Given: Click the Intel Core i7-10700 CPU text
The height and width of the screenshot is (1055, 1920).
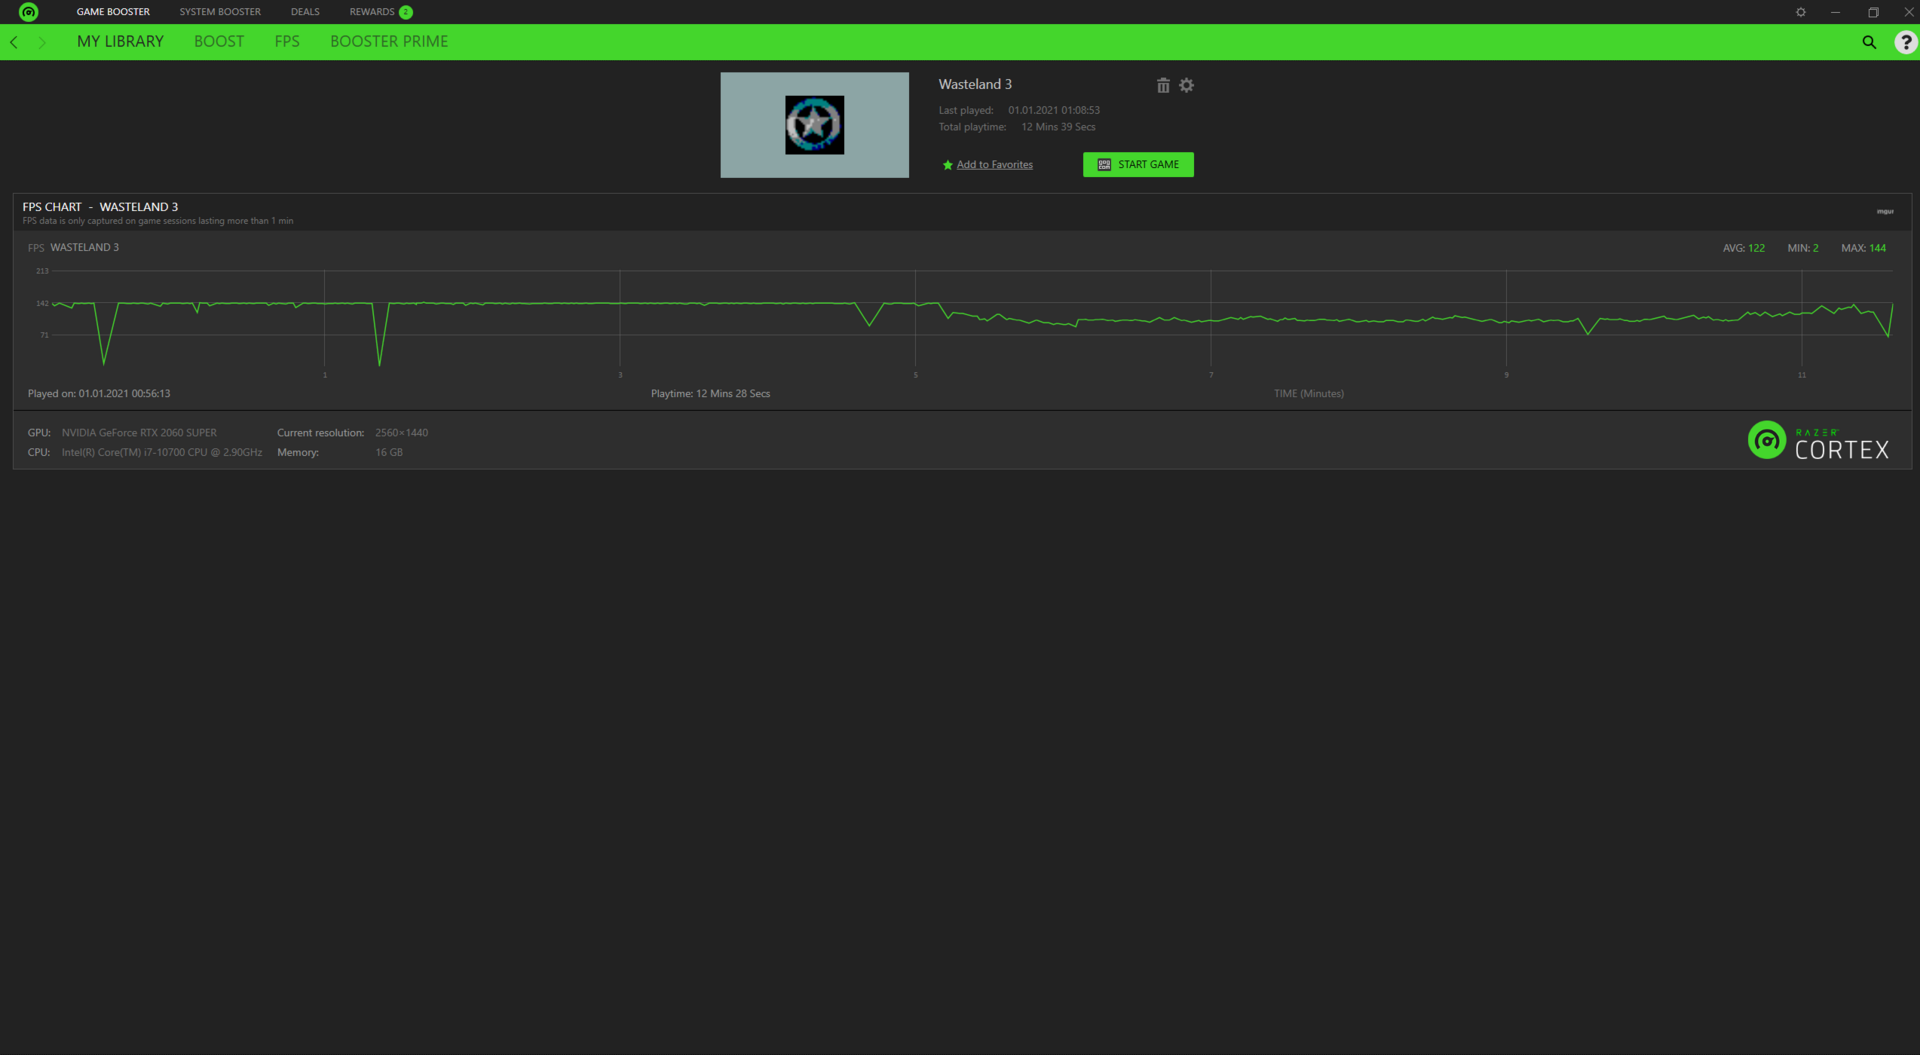Looking at the screenshot, I should pyautogui.click(x=162, y=453).
